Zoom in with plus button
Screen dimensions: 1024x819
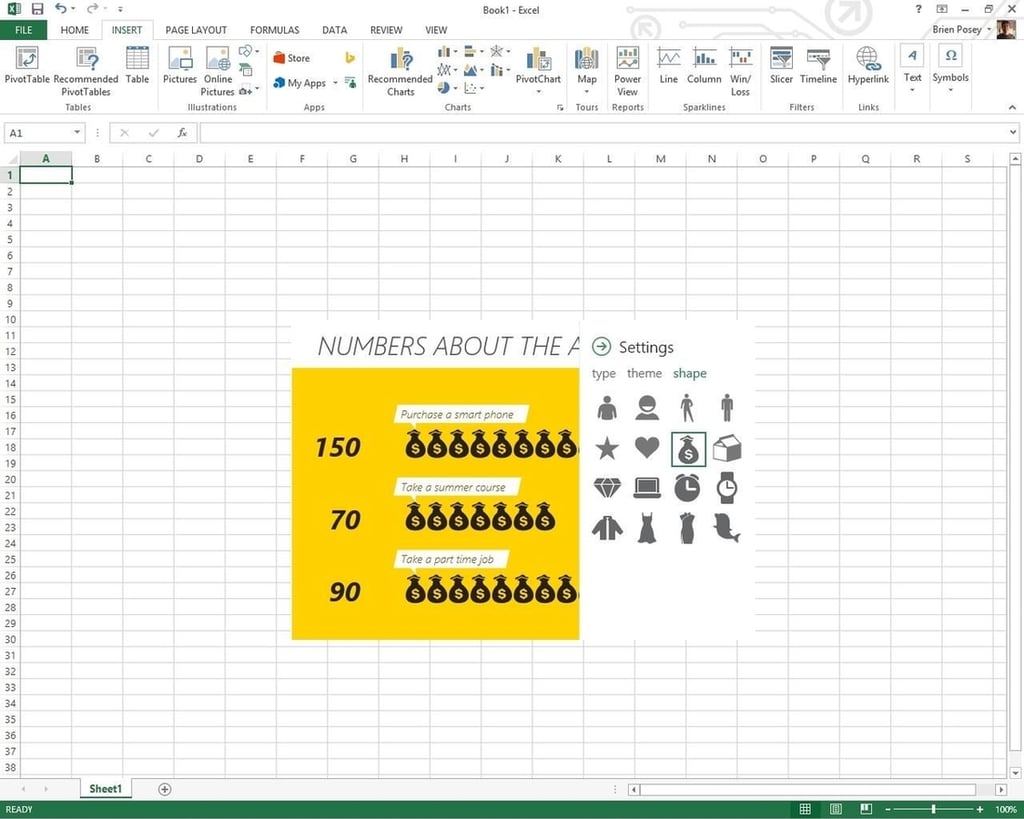[980, 809]
